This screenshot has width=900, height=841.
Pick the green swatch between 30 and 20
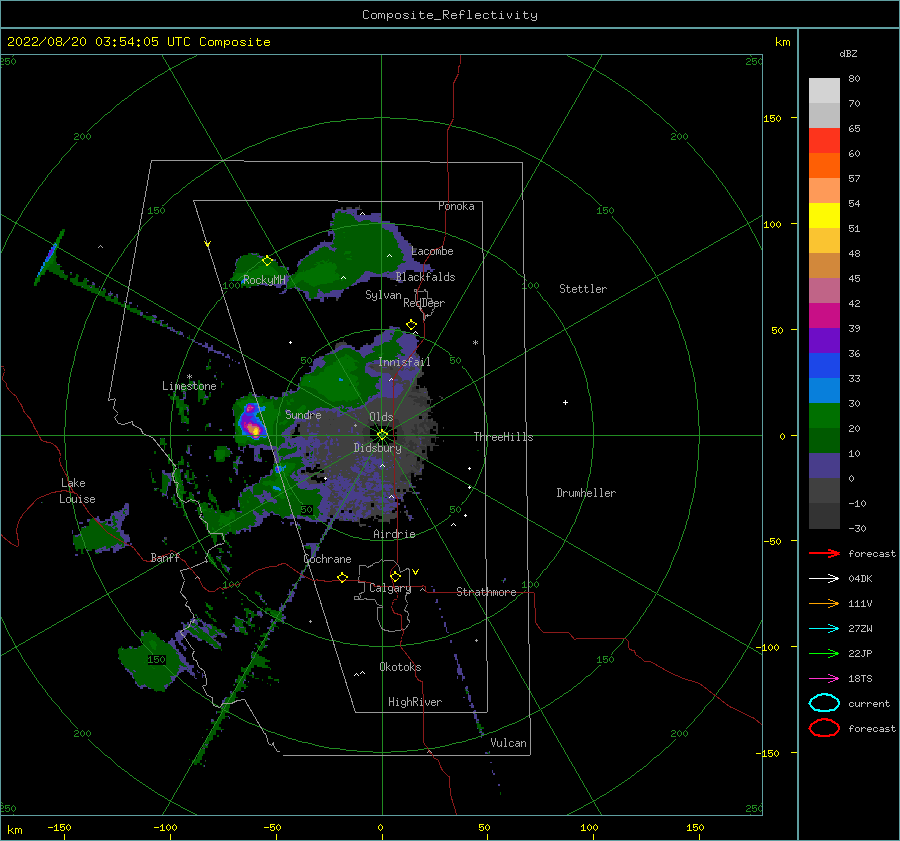(x=824, y=416)
